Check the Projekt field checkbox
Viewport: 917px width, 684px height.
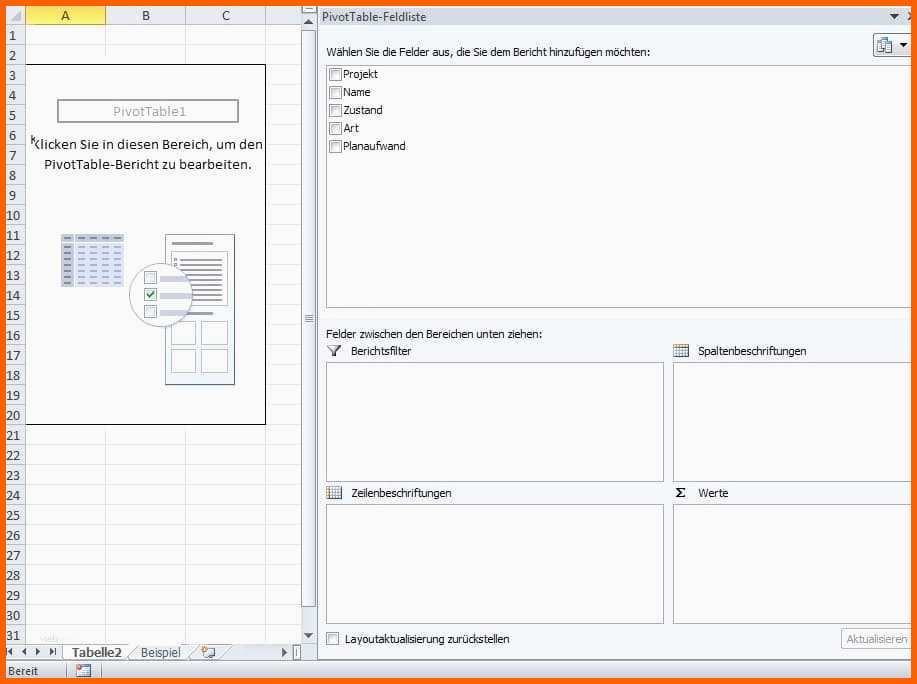pyautogui.click(x=335, y=74)
